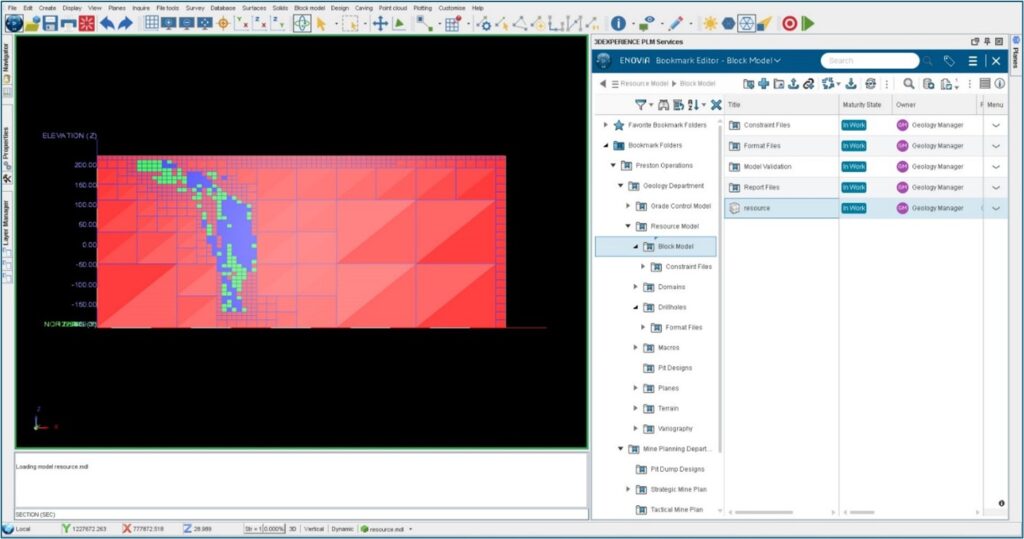The width and height of the screenshot is (1024, 539).
Task: Click the zoom in monitor icon
Action: click(x=168, y=24)
